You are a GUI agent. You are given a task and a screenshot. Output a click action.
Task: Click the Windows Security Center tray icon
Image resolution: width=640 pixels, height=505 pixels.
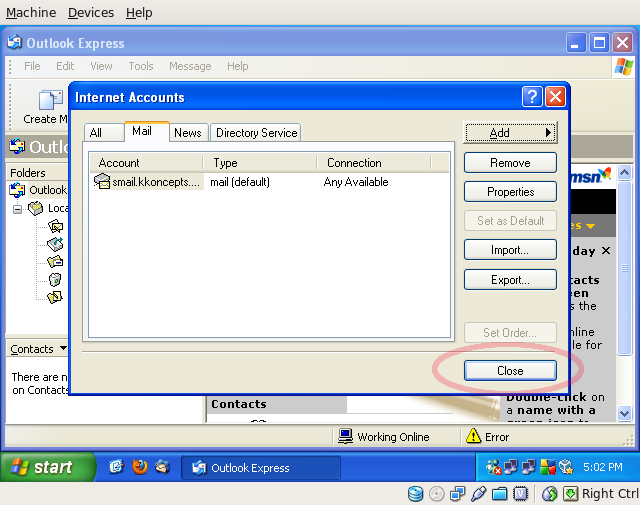pyautogui.click(x=548, y=467)
